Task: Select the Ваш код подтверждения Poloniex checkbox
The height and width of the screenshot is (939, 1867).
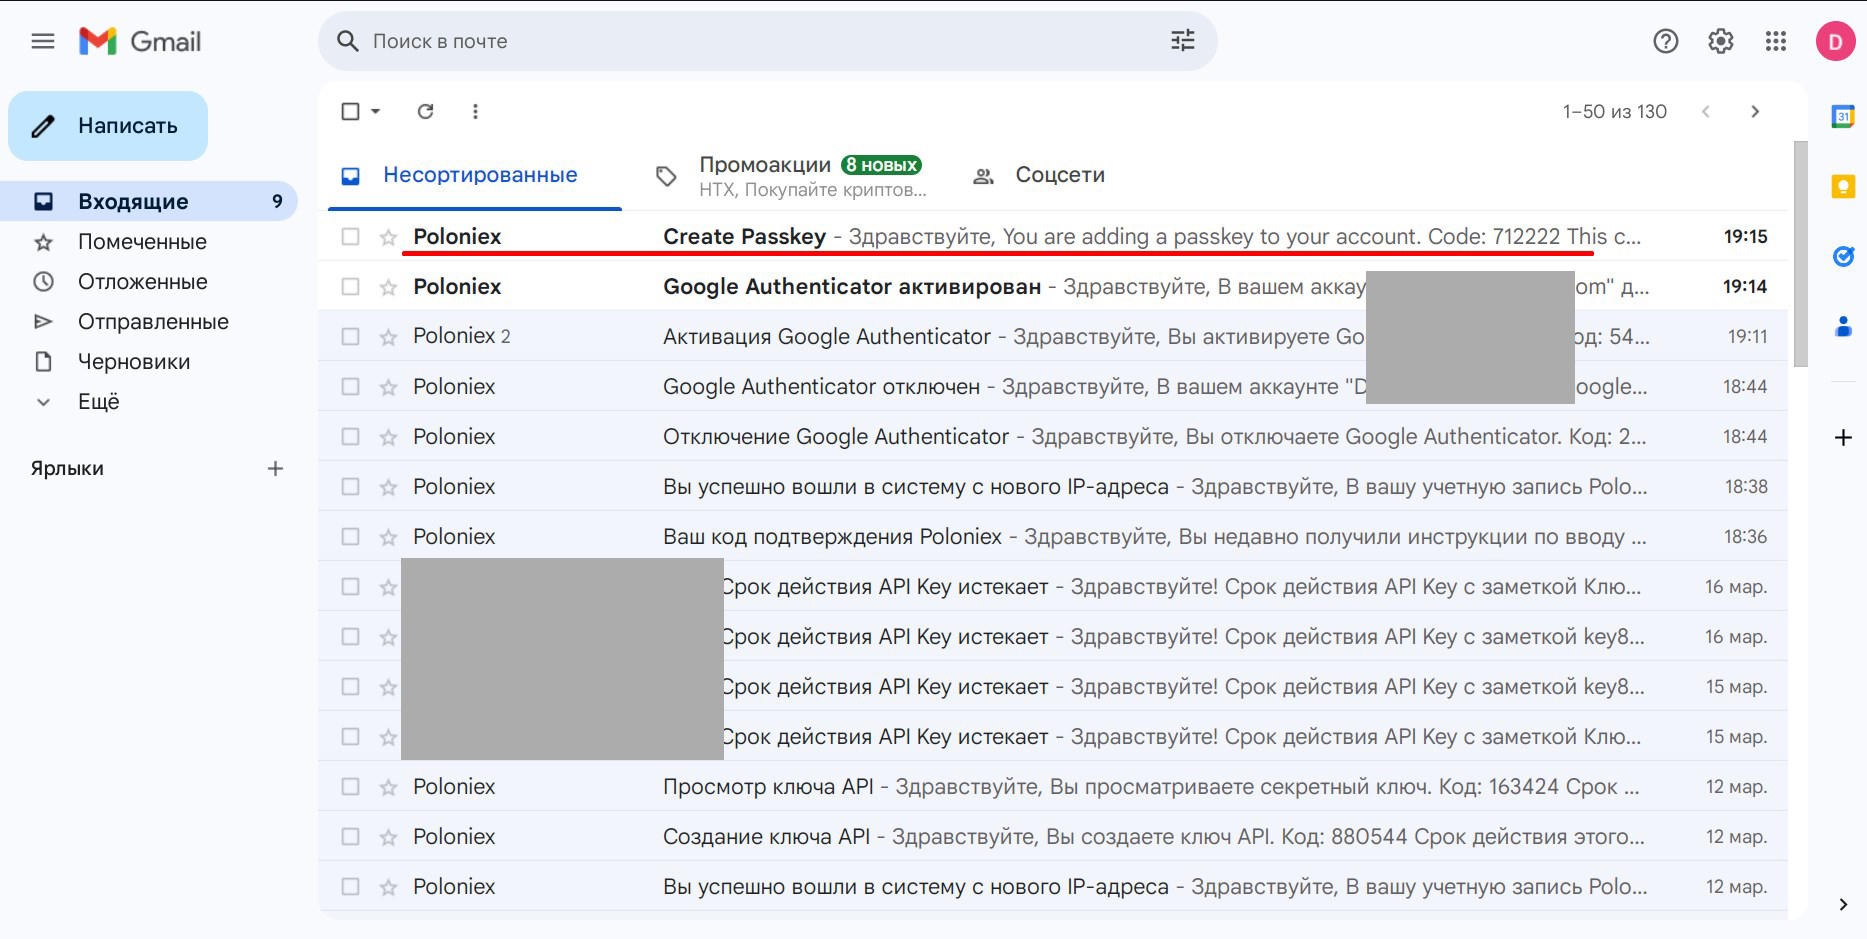Action: (x=350, y=537)
